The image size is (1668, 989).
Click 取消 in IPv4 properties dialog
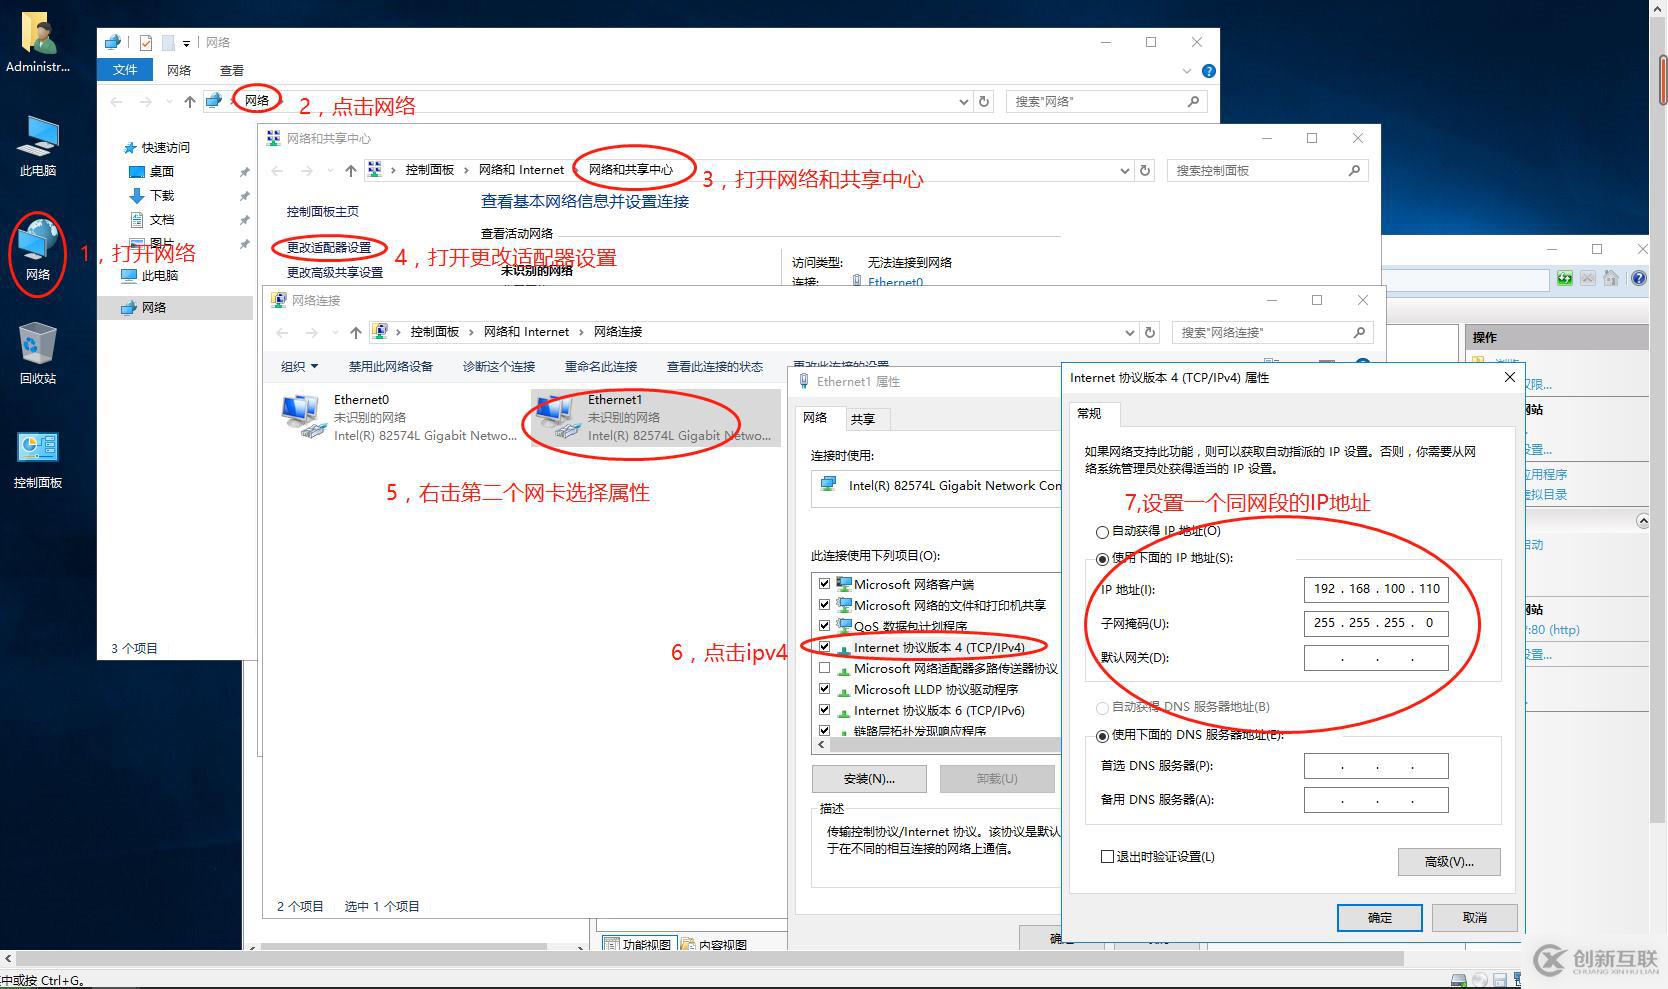1474,917
